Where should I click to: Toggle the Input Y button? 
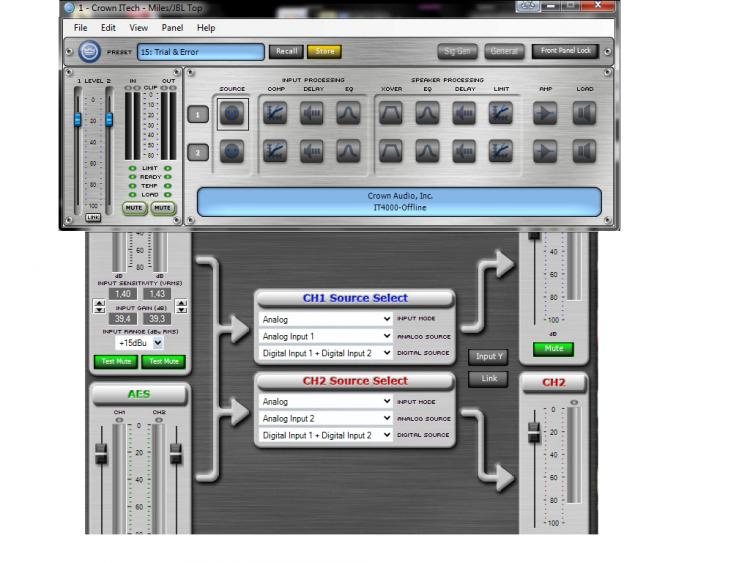pyautogui.click(x=488, y=356)
